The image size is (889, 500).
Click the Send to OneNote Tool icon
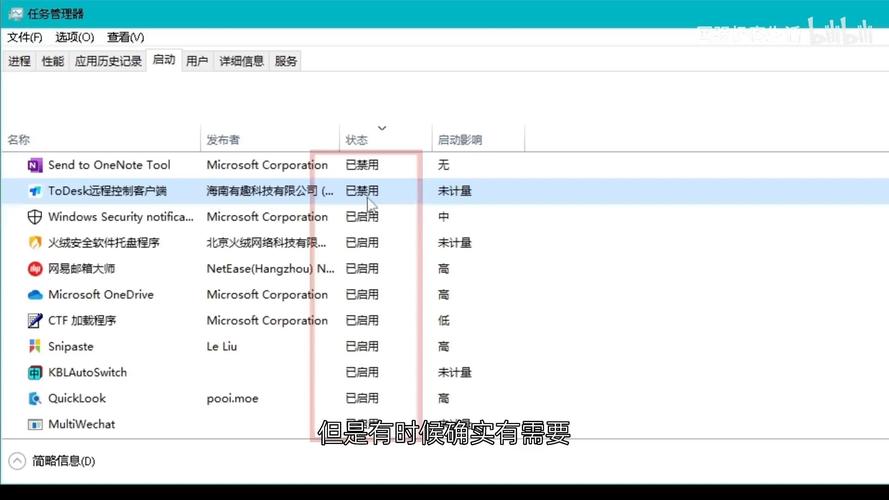(x=35, y=165)
